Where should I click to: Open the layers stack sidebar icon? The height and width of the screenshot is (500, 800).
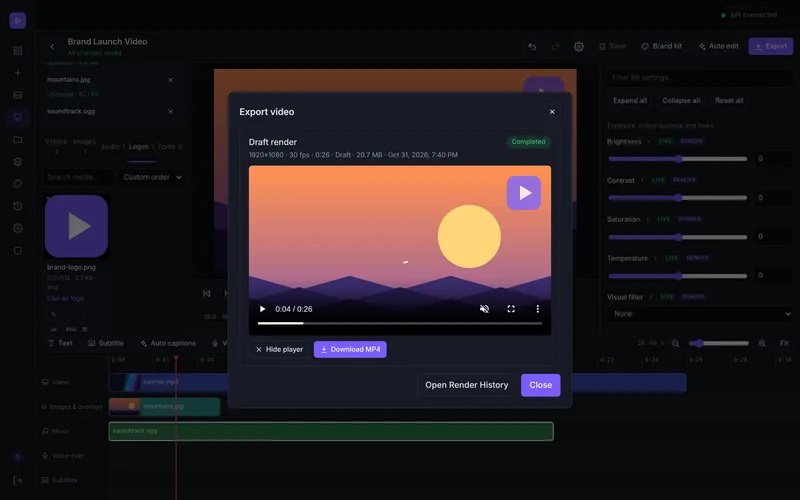click(x=18, y=162)
